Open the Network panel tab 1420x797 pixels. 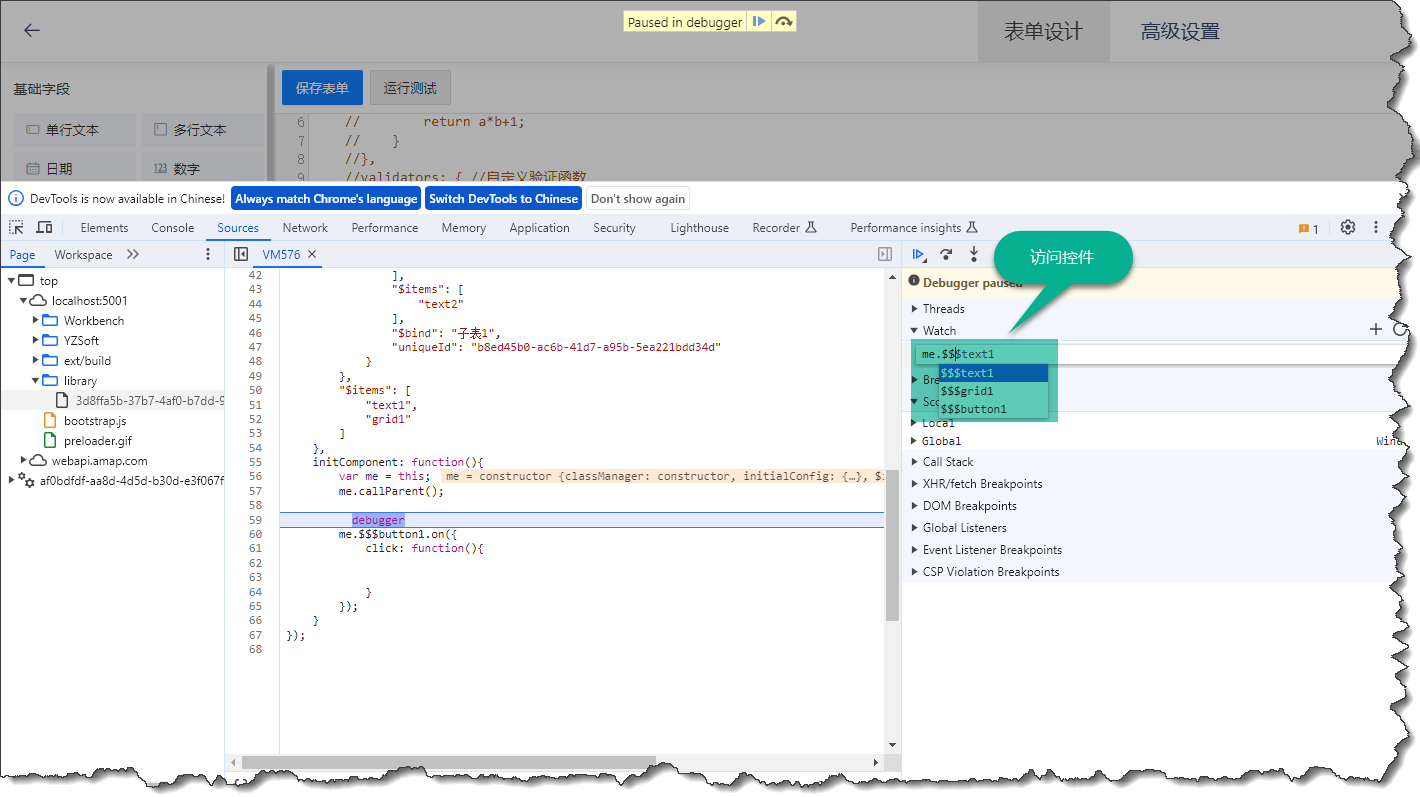[305, 228]
